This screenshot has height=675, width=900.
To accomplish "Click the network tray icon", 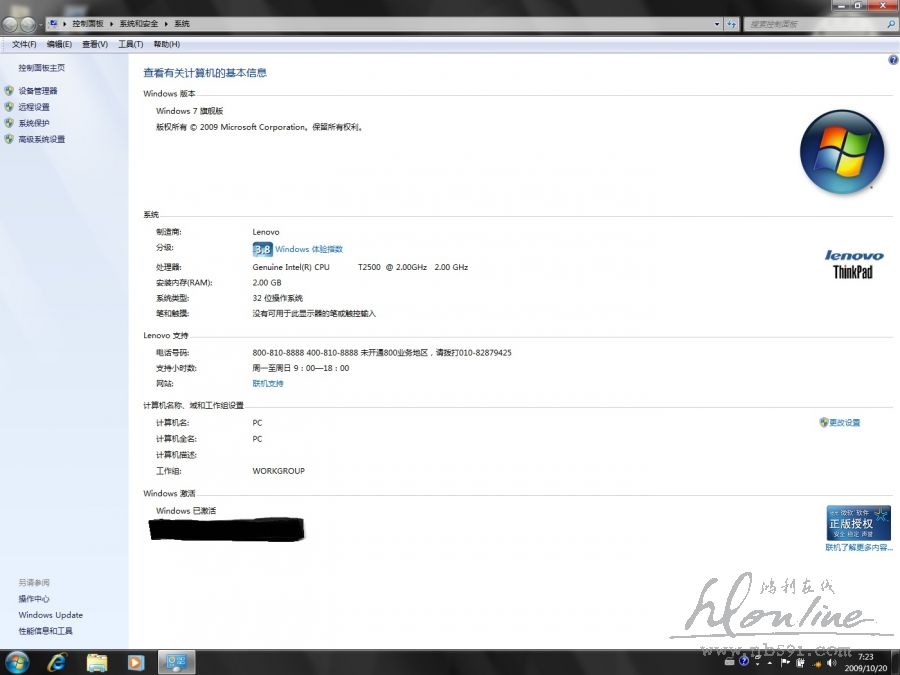I will pyautogui.click(x=817, y=664).
